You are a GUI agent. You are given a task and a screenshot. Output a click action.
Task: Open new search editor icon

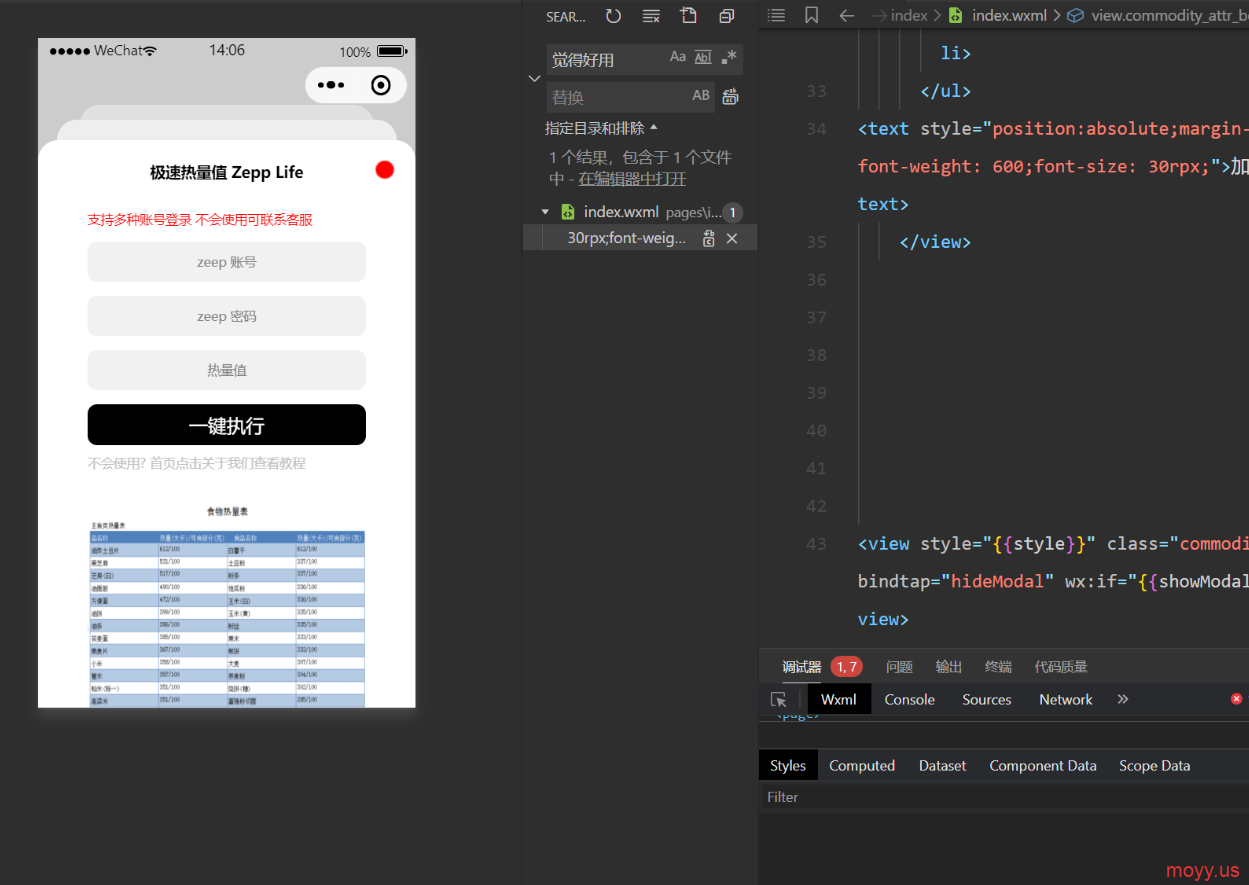[x=688, y=16]
